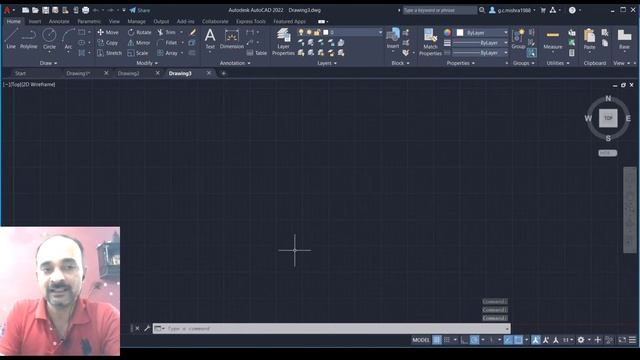The image size is (640, 360).
Task: Select the Arc tool
Action: (68, 39)
